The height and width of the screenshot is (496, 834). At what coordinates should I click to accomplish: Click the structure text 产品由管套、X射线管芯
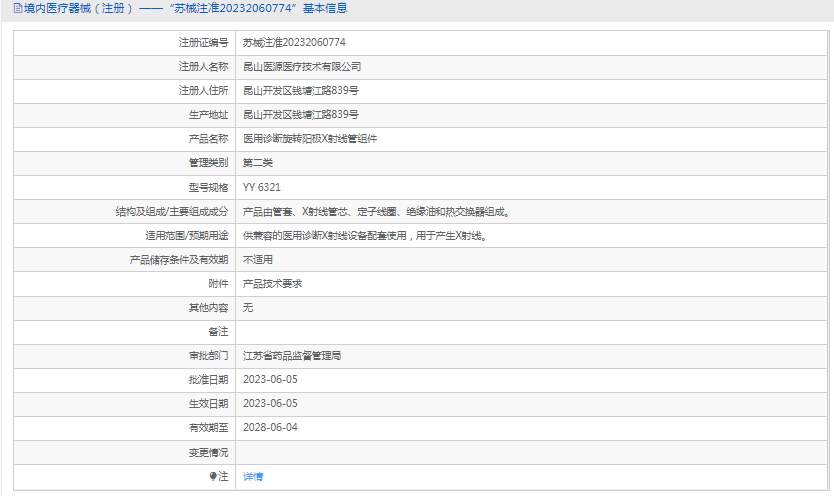[x=295, y=212]
